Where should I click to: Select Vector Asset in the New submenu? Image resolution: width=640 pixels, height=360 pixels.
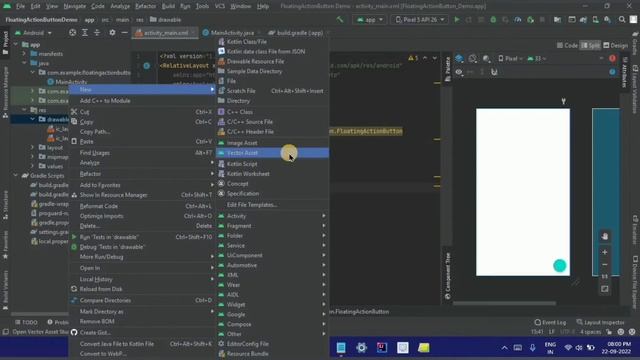[x=272, y=153]
